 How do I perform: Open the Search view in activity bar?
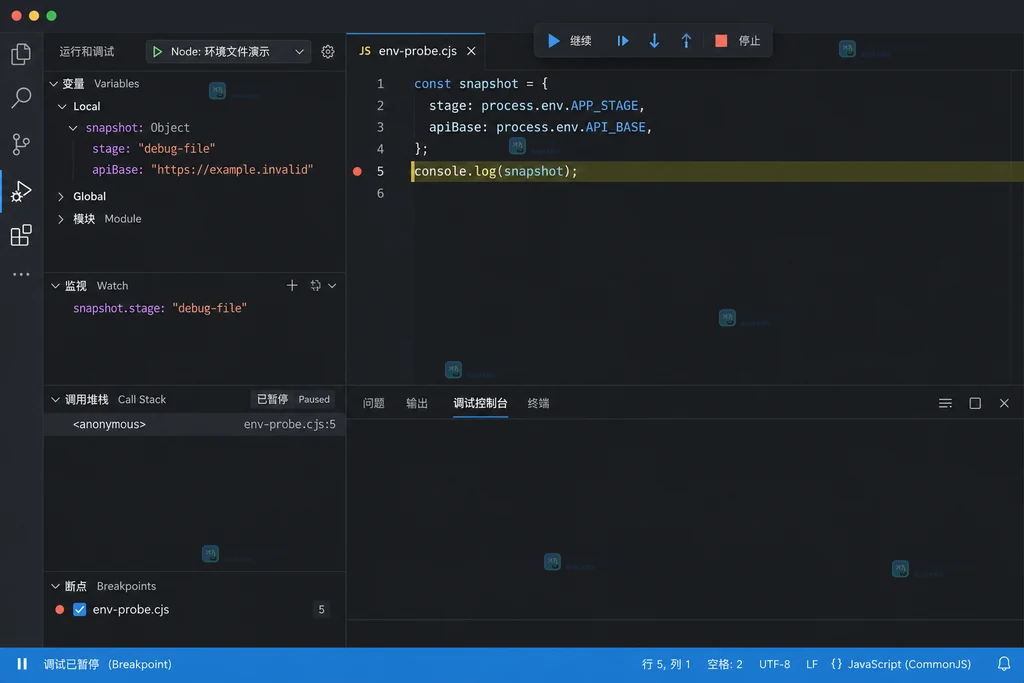21,98
